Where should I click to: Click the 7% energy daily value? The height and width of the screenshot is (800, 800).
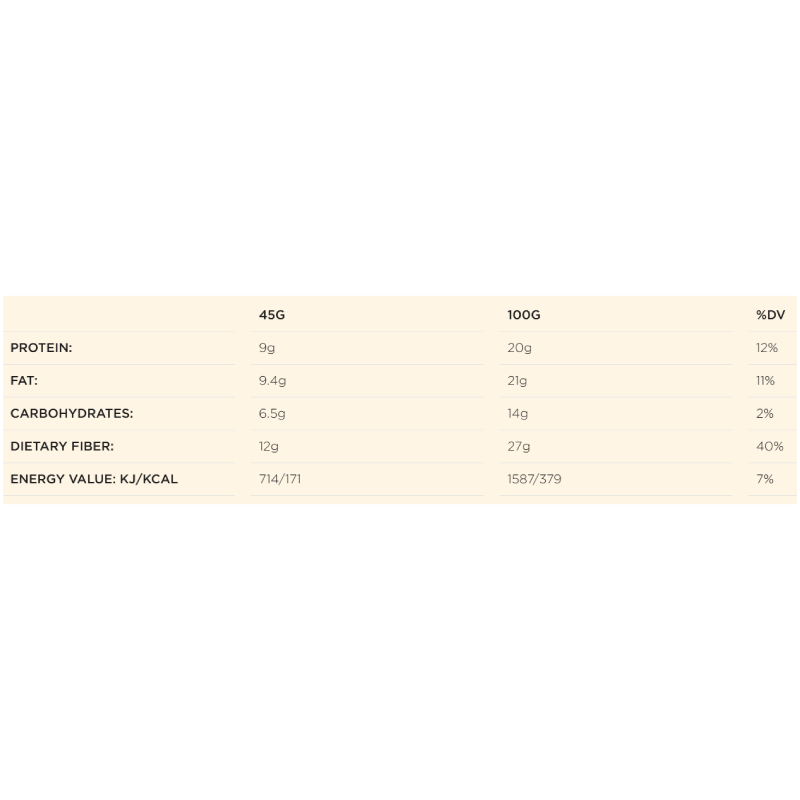[x=765, y=479]
